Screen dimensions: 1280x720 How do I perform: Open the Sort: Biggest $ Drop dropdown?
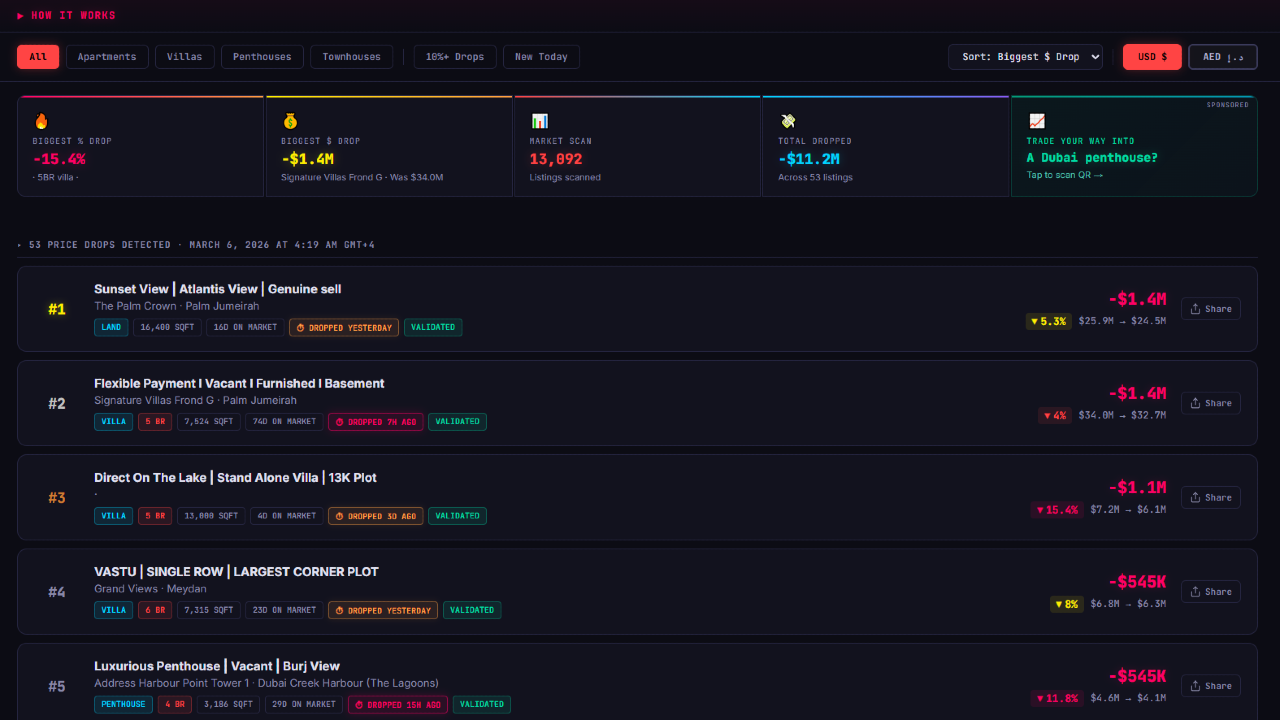[x=1025, y=57]
